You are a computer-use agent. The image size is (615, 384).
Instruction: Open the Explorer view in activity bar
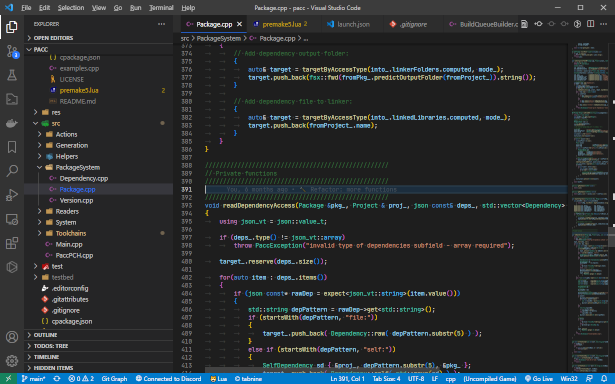coord(12,27)
